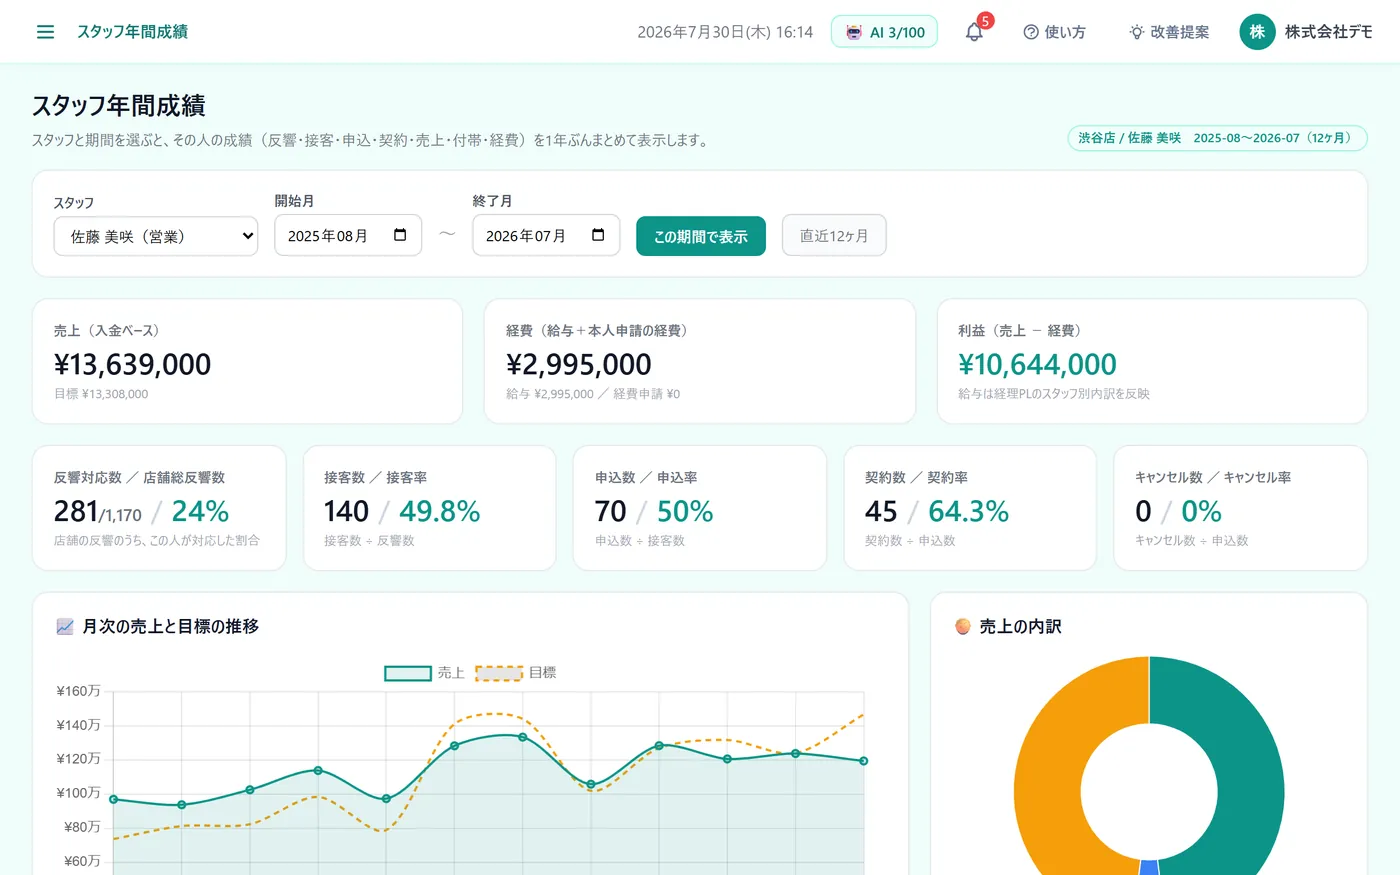The image size is (1400, 875).
Task: Click the date 2026年7月30日(木) 16:14
Action: (725, 32)
